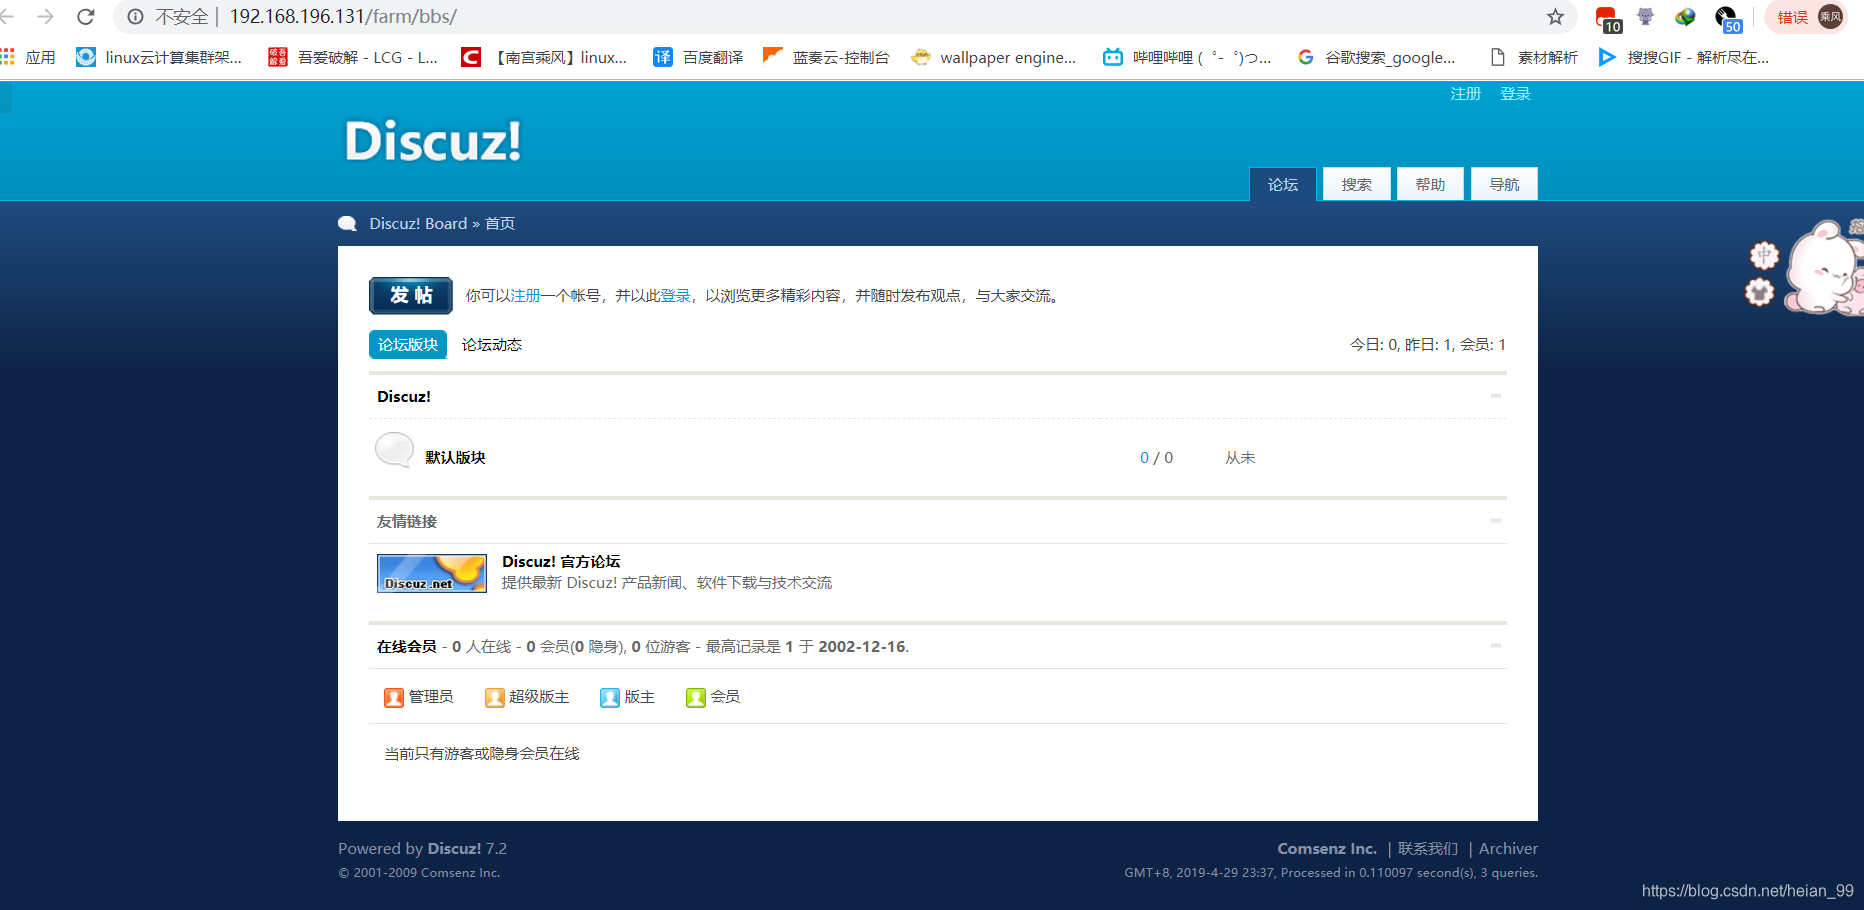Click Discuz! Board in the breadcrumb

(418, 223)
